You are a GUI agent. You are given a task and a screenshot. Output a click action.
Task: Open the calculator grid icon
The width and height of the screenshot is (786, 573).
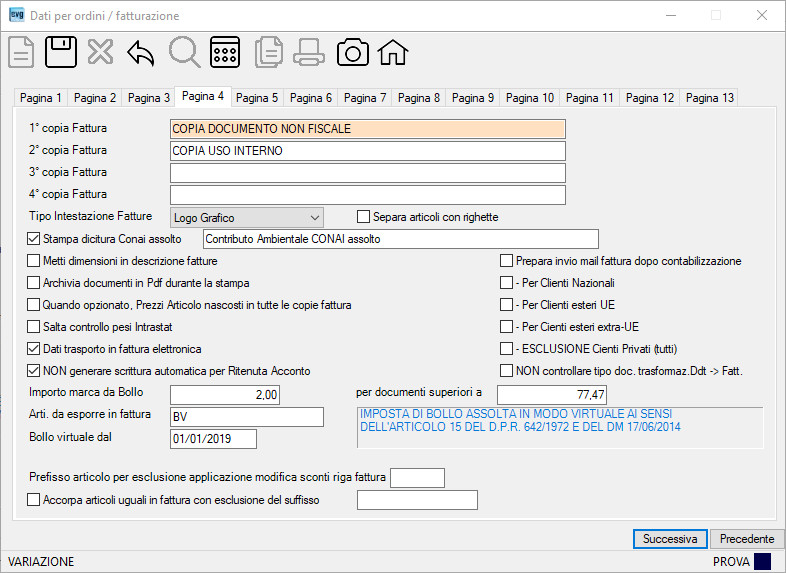click(x=225, y=52)
